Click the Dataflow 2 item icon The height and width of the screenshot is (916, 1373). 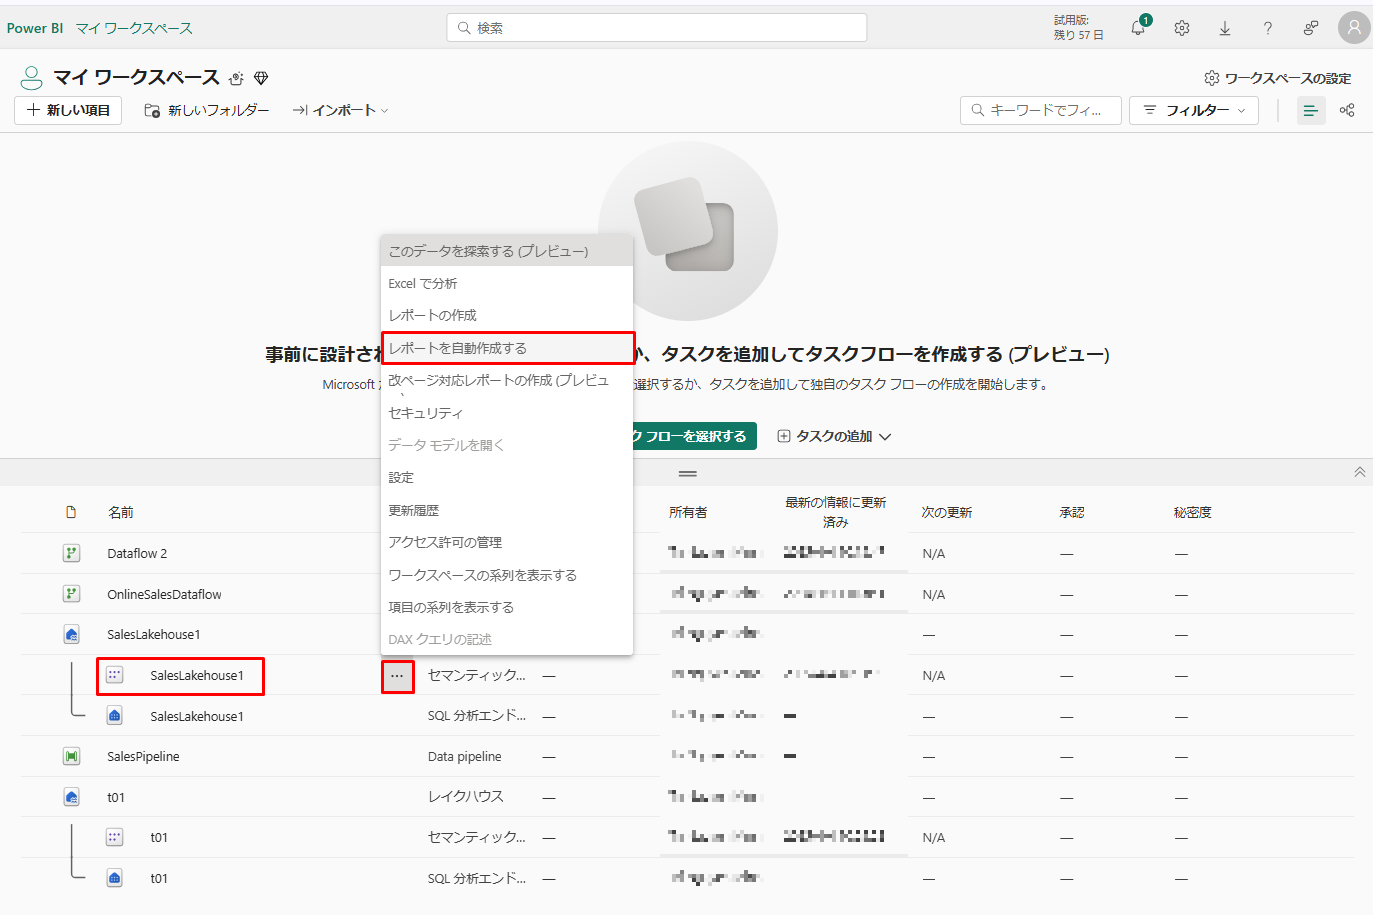coord(71,553)
